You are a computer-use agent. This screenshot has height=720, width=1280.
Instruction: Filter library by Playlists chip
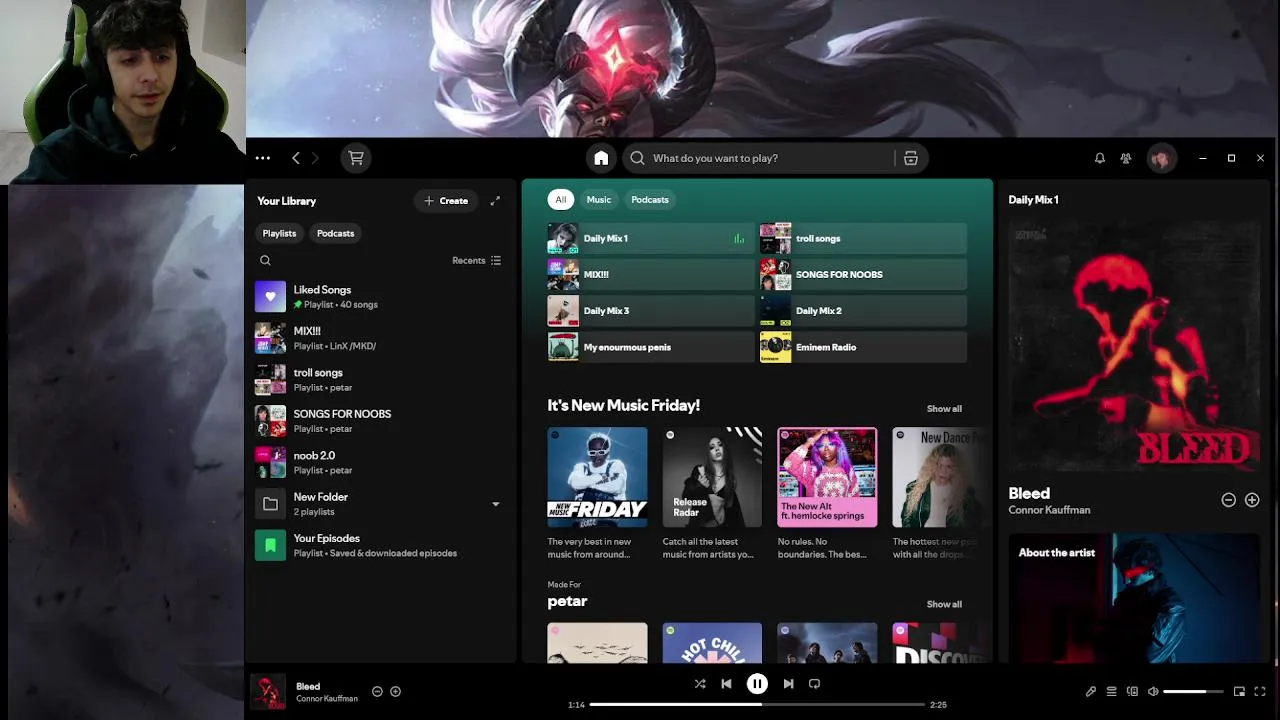pos(279,233)
